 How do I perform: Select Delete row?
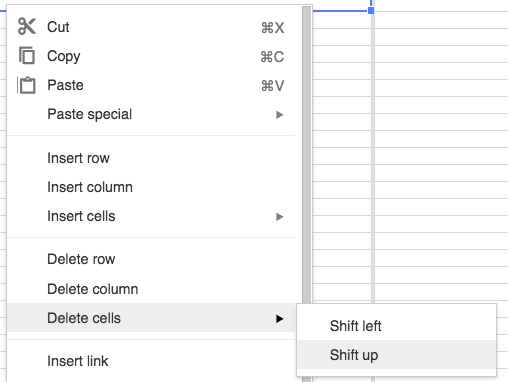[x=151, y=259]
